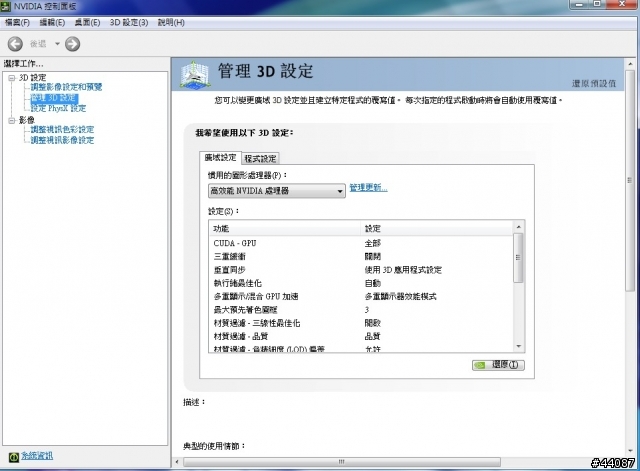Click the settings list scroll-up arrow
Viewport: 640px width, 471px height.
(x=518, y=227)
